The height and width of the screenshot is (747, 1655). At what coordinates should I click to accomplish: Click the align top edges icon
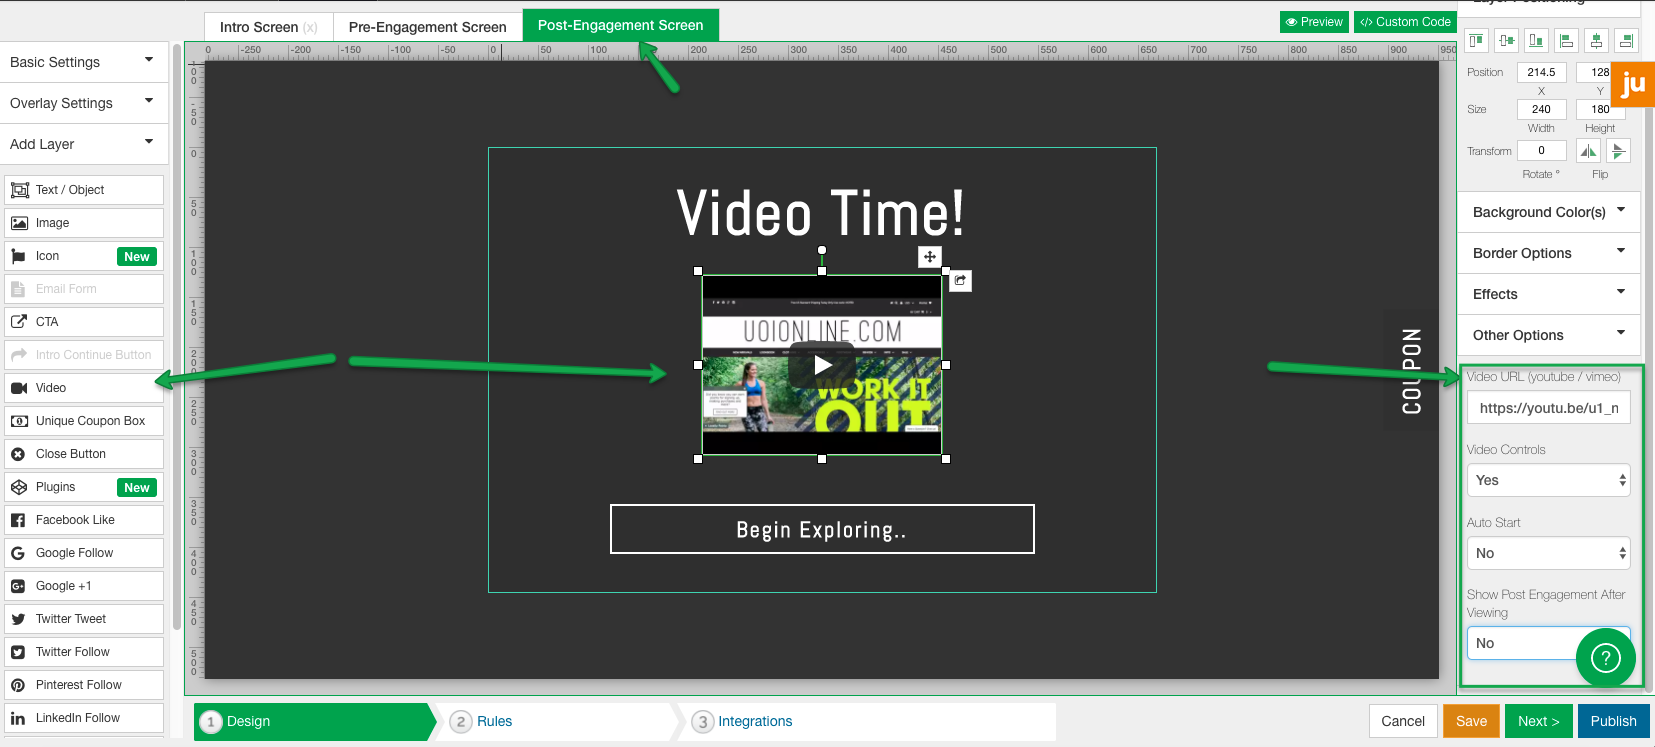pyautogui.click(x=1476, y=41)
